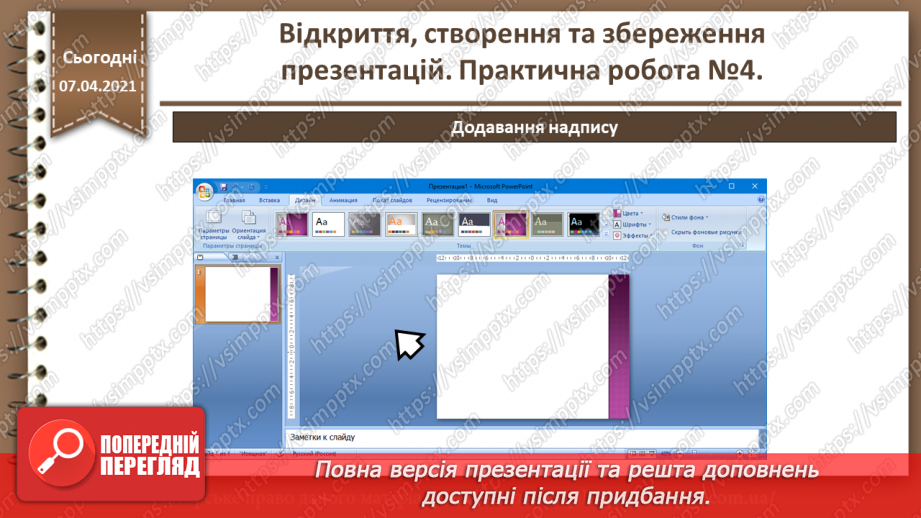Apply the olive green theme thumbnail

[x=438, y=224]
